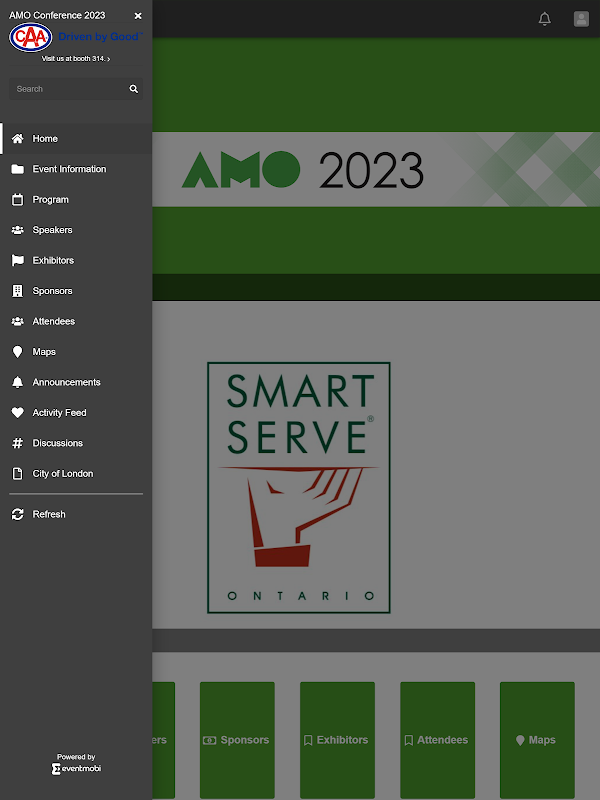Viewport: 600px width, 800px height.
Task: Click the AMO 2023 banner logo
Action: 303,169
